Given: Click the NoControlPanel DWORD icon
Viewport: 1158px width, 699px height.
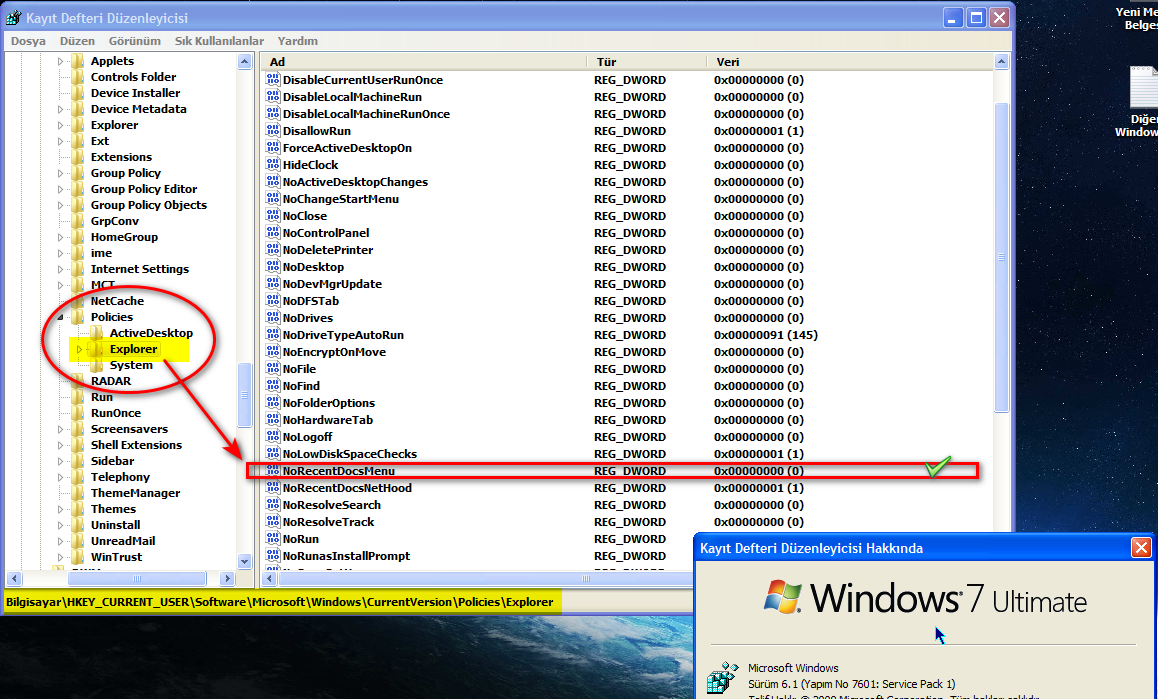Looking at the screenshot, I should [273, 233].
